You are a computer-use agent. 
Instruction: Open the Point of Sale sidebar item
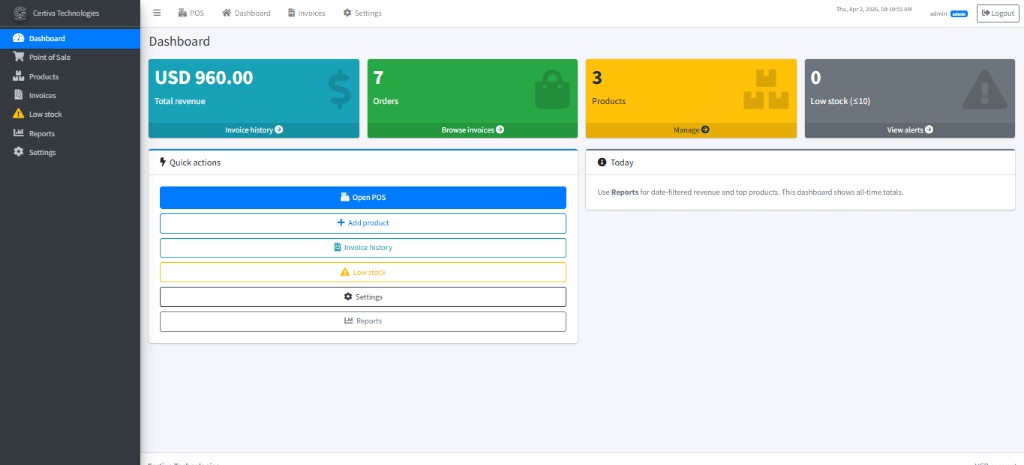70,57
